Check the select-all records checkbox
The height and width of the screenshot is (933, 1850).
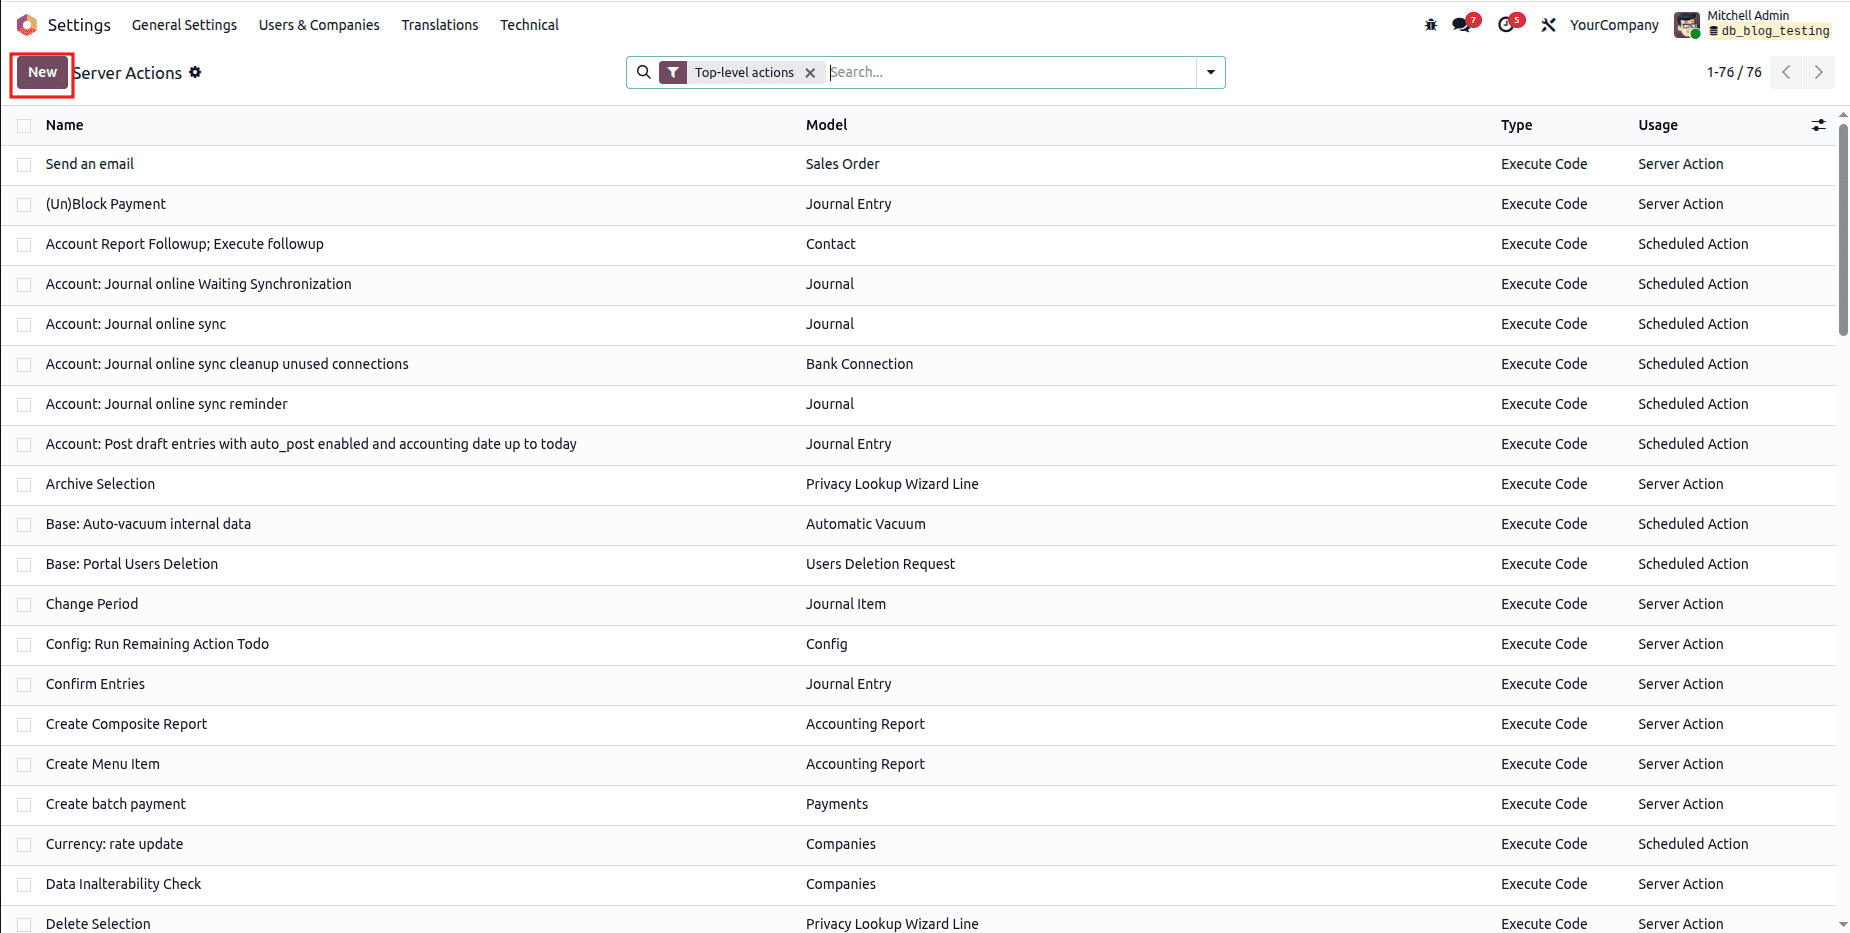coord(24,125)
